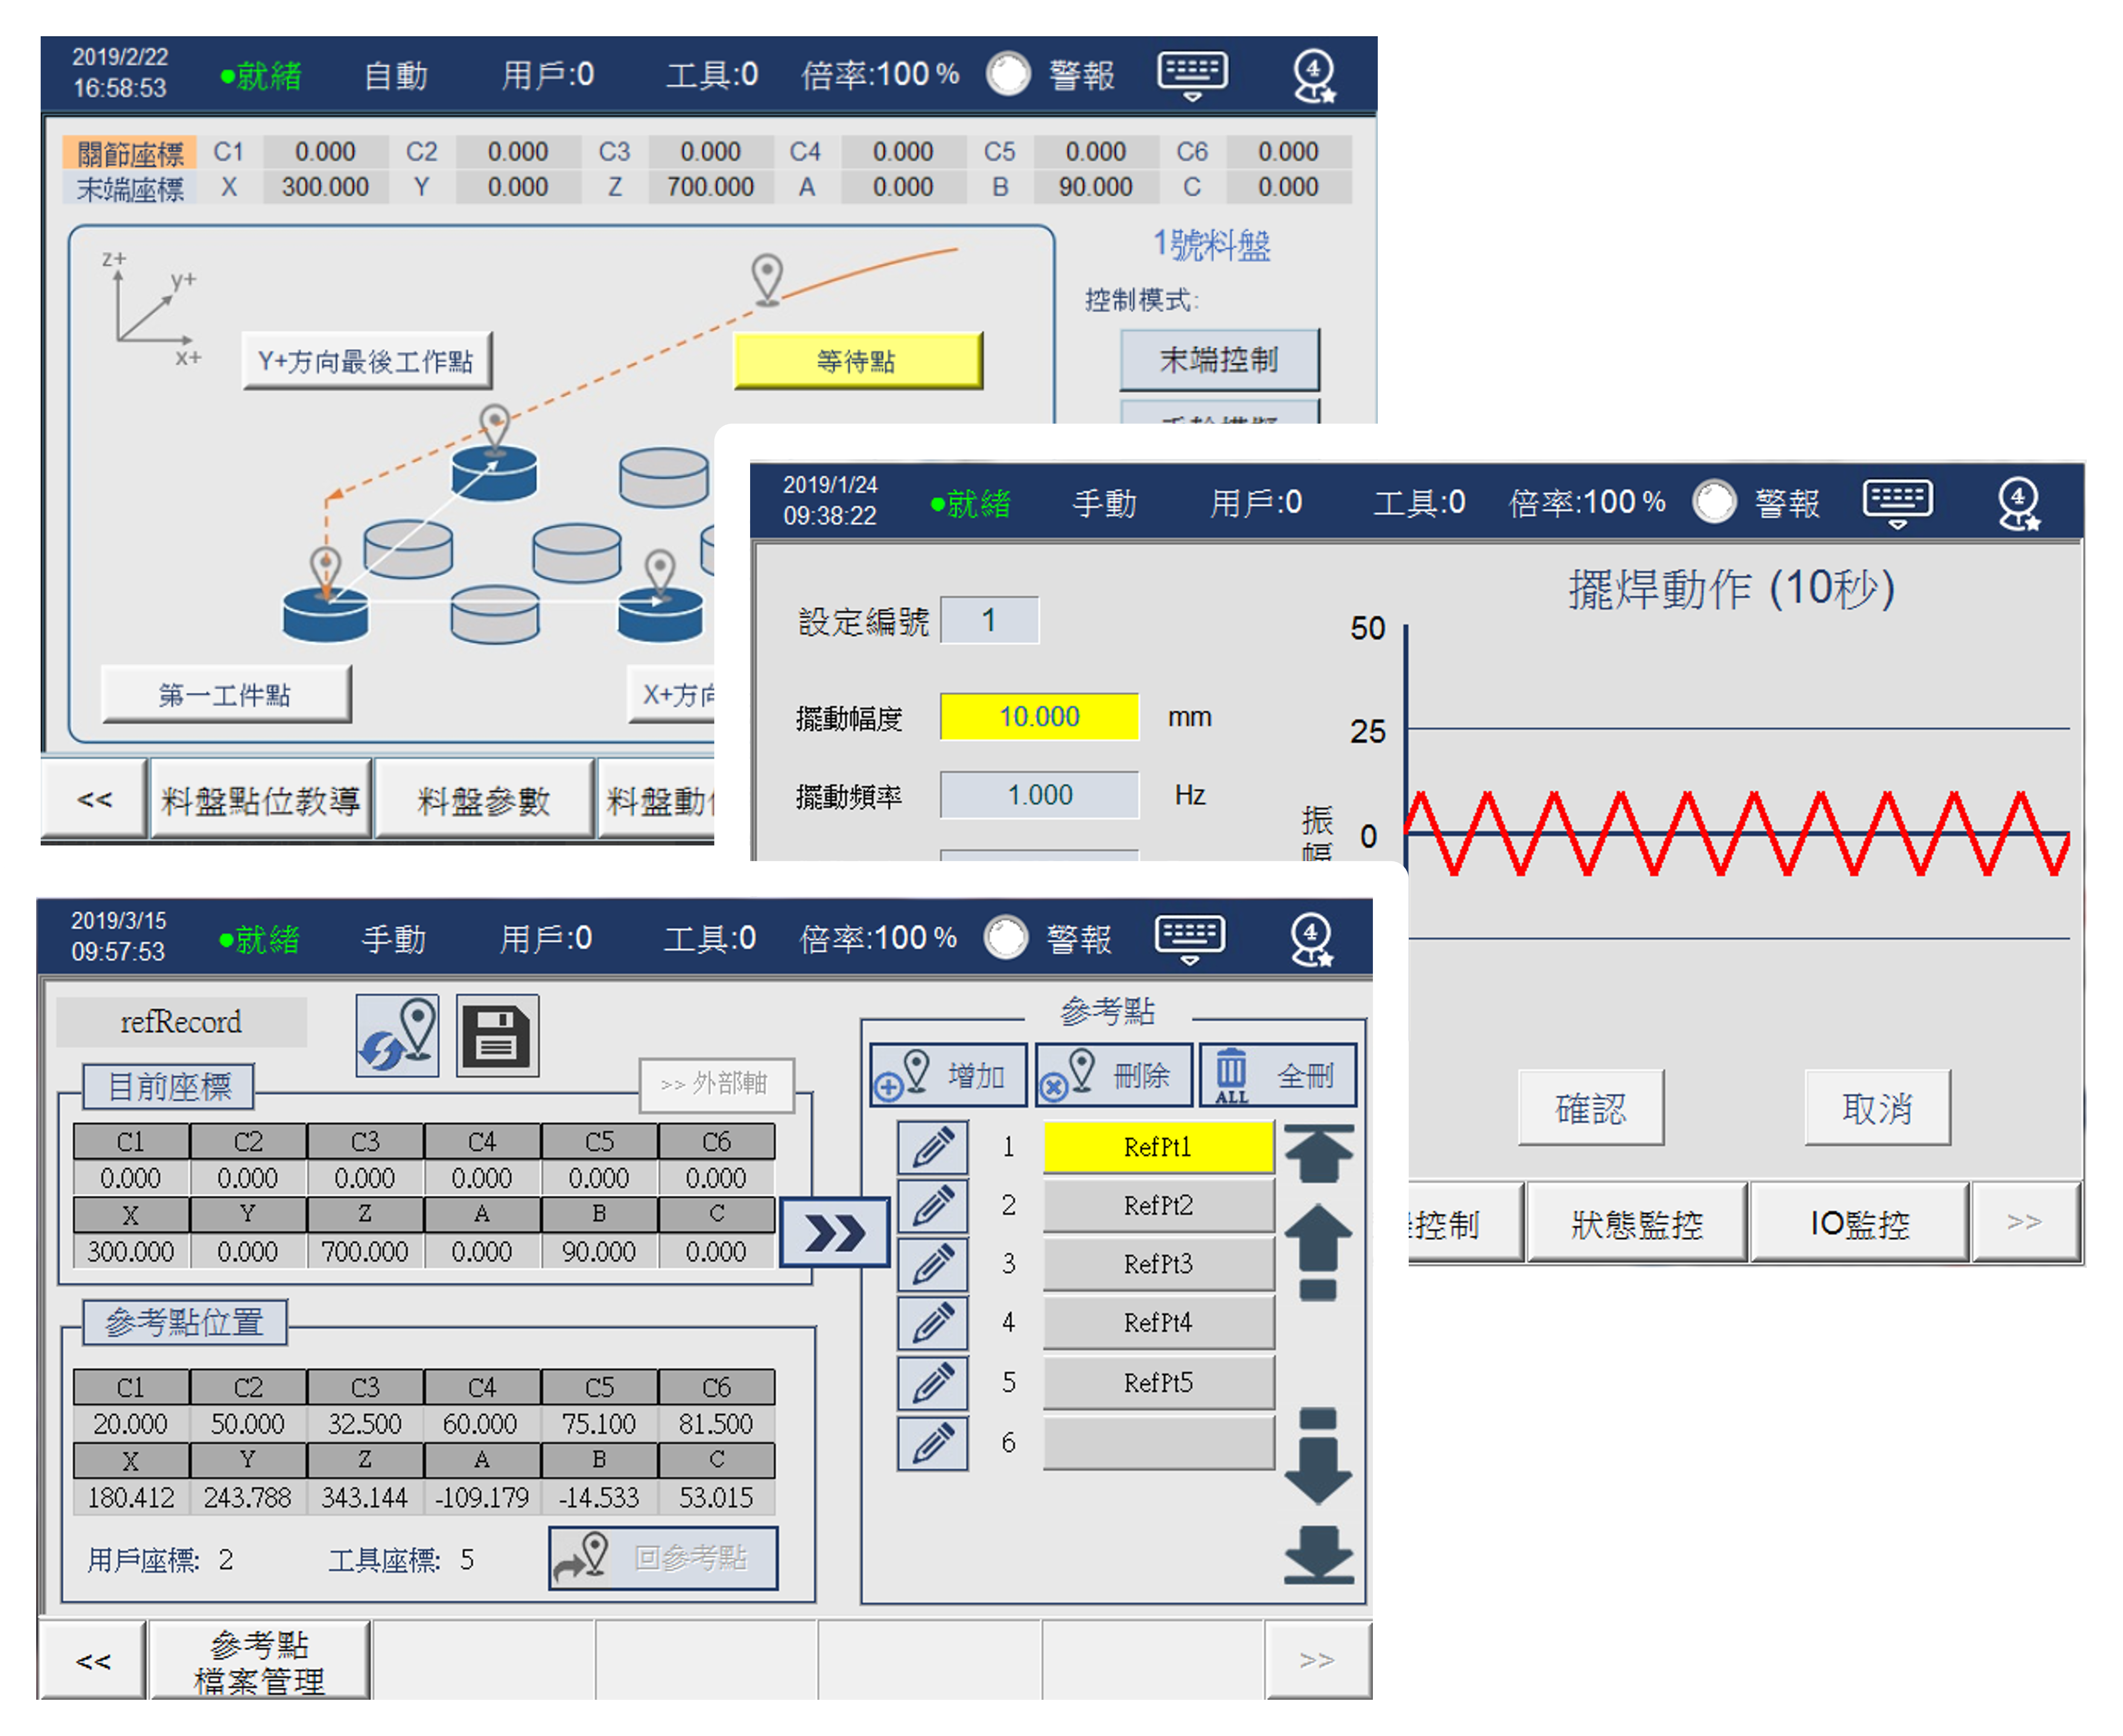
Task: Click 確認 confirm button
Action: point(1590,1108)
